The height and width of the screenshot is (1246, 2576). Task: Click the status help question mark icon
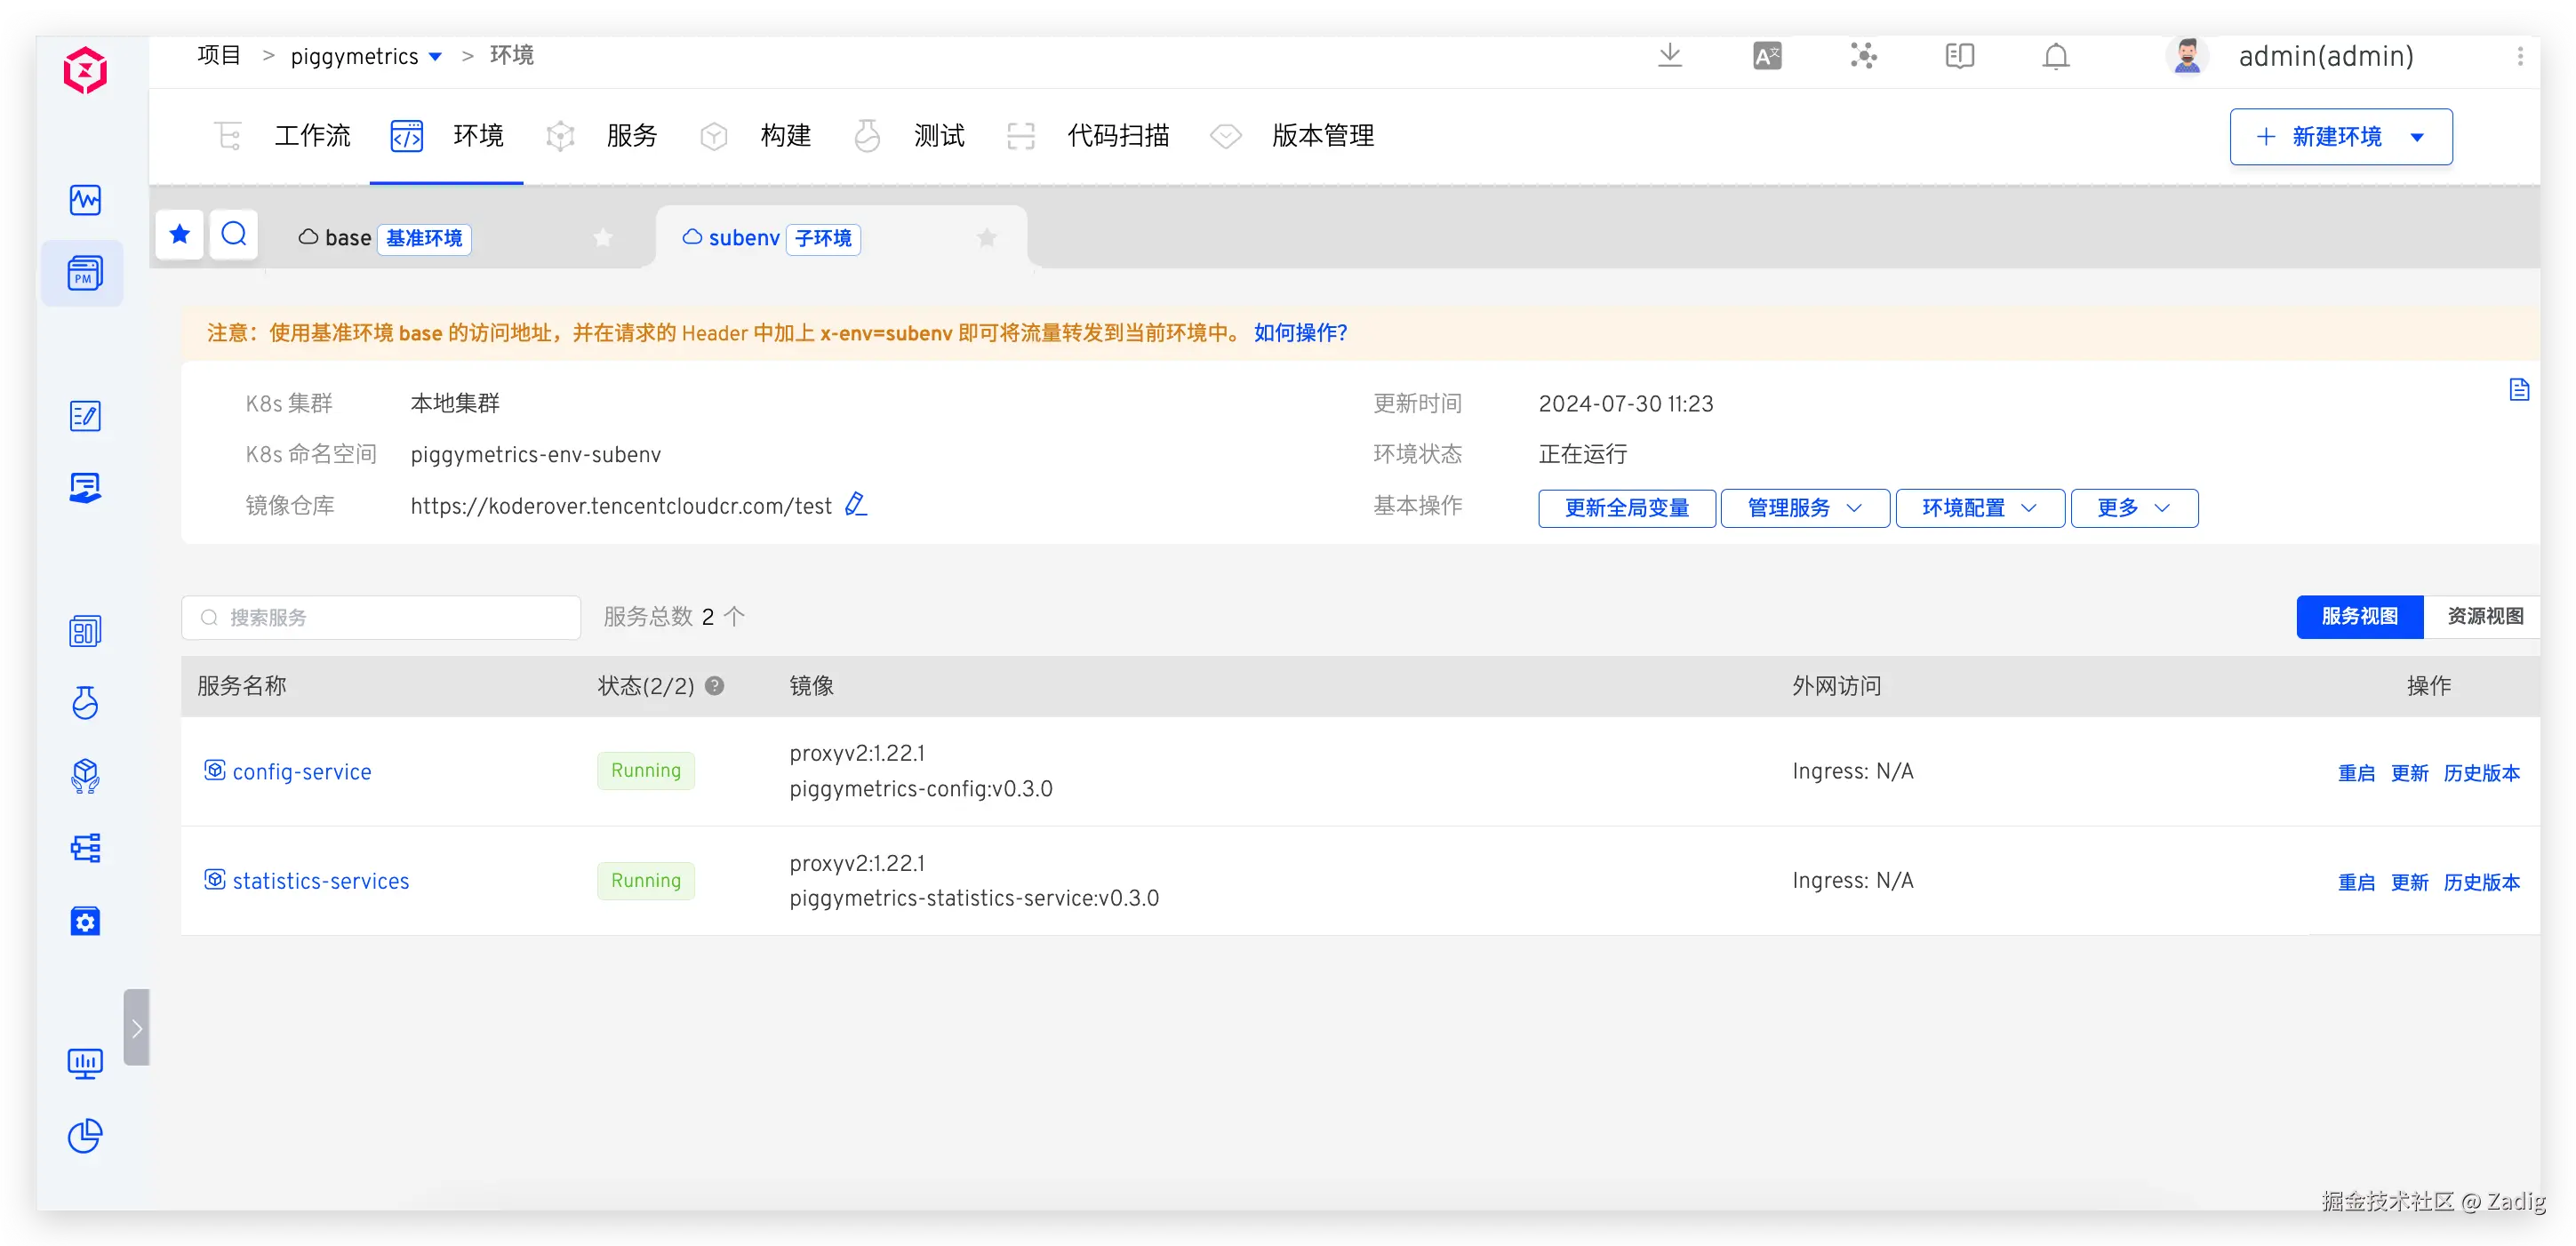click(x=714, y=686)
